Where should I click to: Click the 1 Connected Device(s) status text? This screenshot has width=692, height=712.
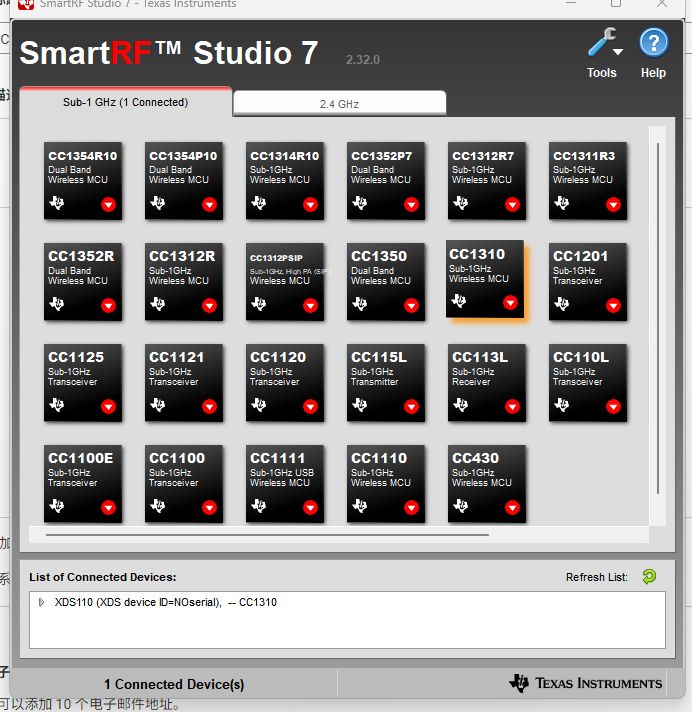coord(174,684)
